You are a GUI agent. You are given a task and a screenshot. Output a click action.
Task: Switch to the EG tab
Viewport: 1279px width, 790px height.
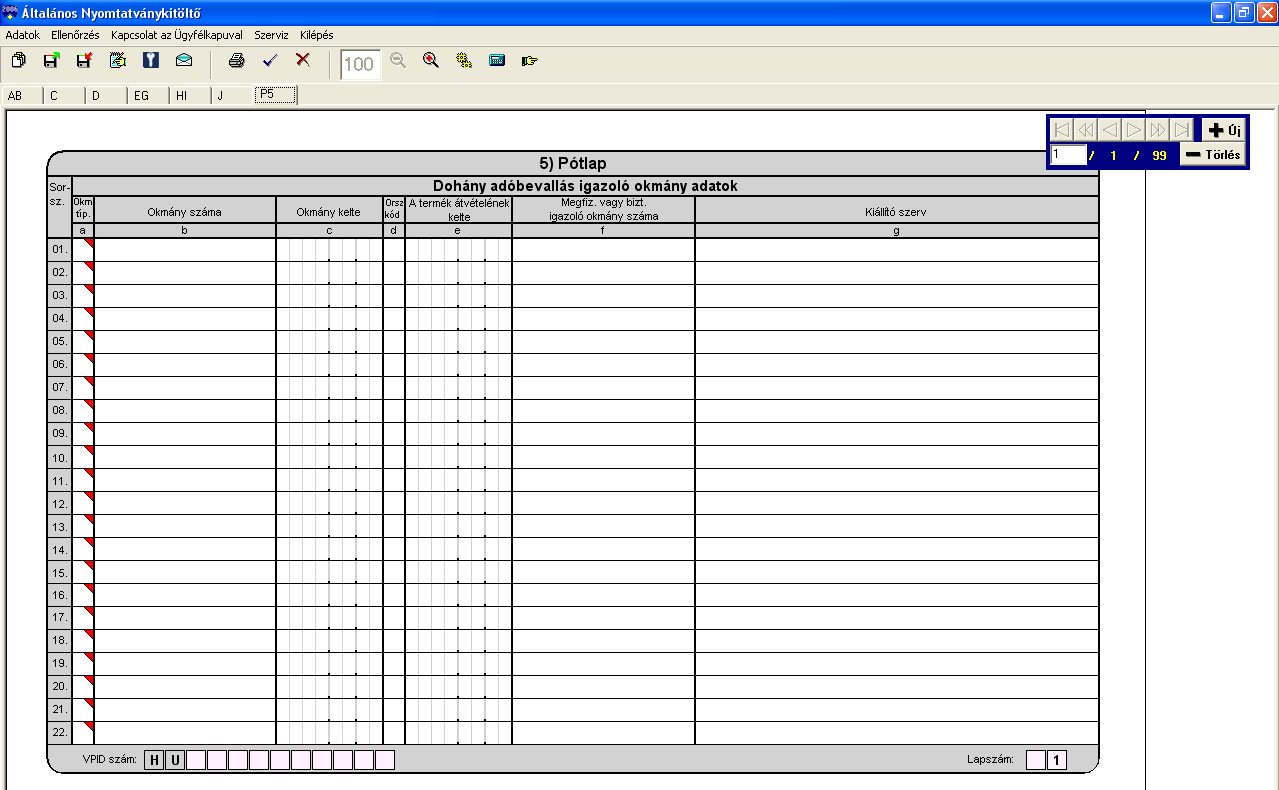148,96
